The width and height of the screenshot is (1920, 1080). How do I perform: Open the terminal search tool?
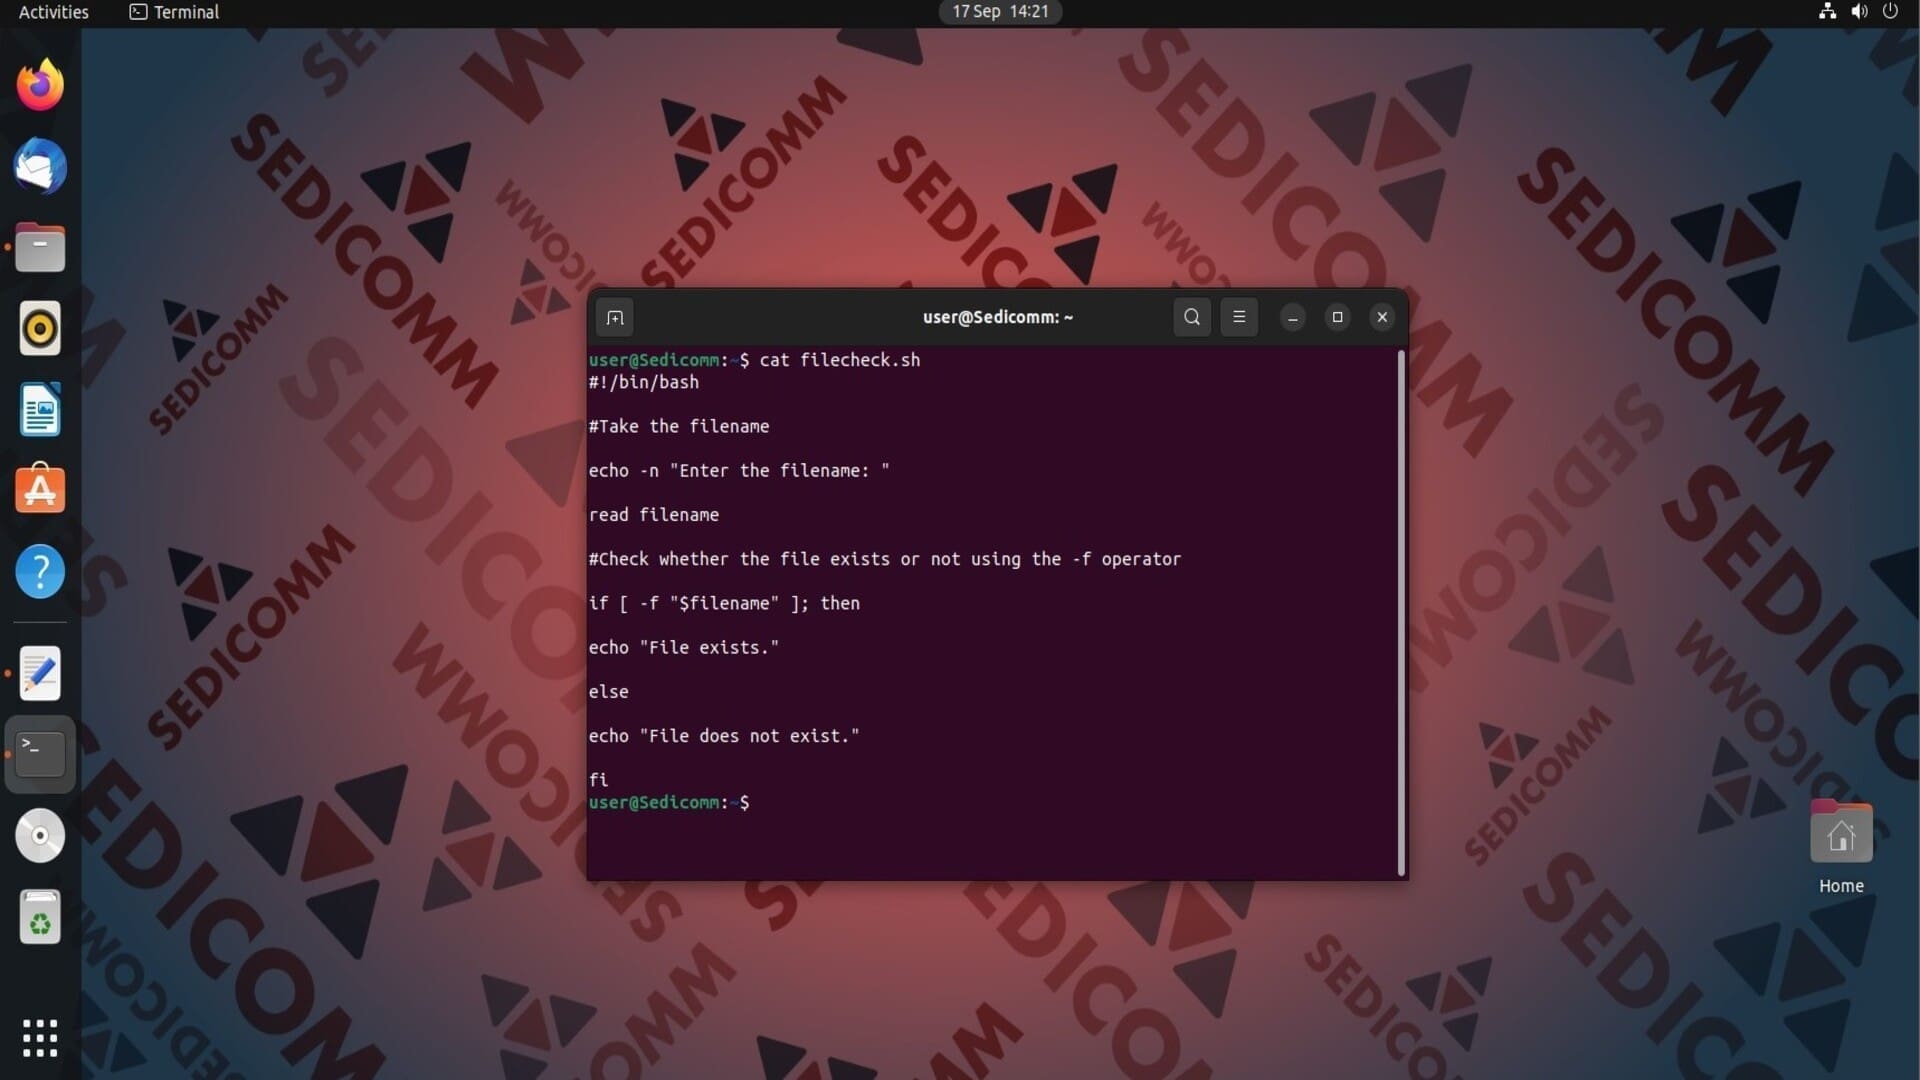[1191, 317]
